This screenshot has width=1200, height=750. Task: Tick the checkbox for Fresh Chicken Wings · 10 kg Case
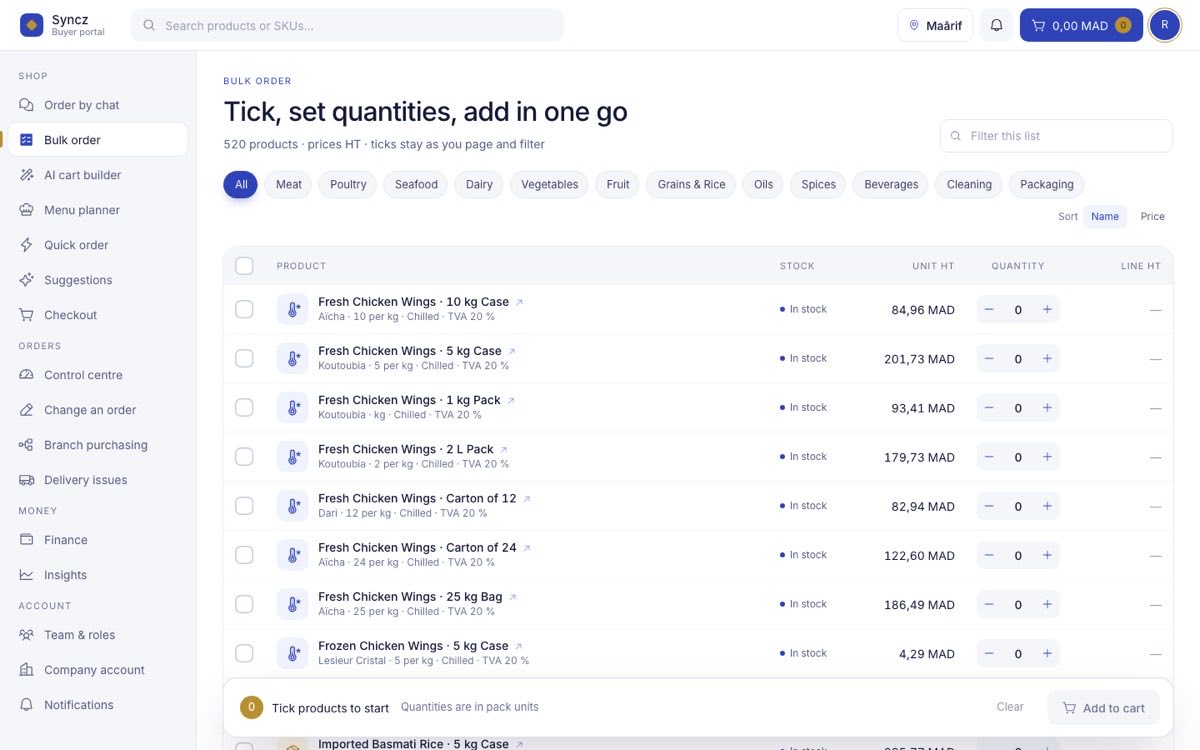[244, 310]
